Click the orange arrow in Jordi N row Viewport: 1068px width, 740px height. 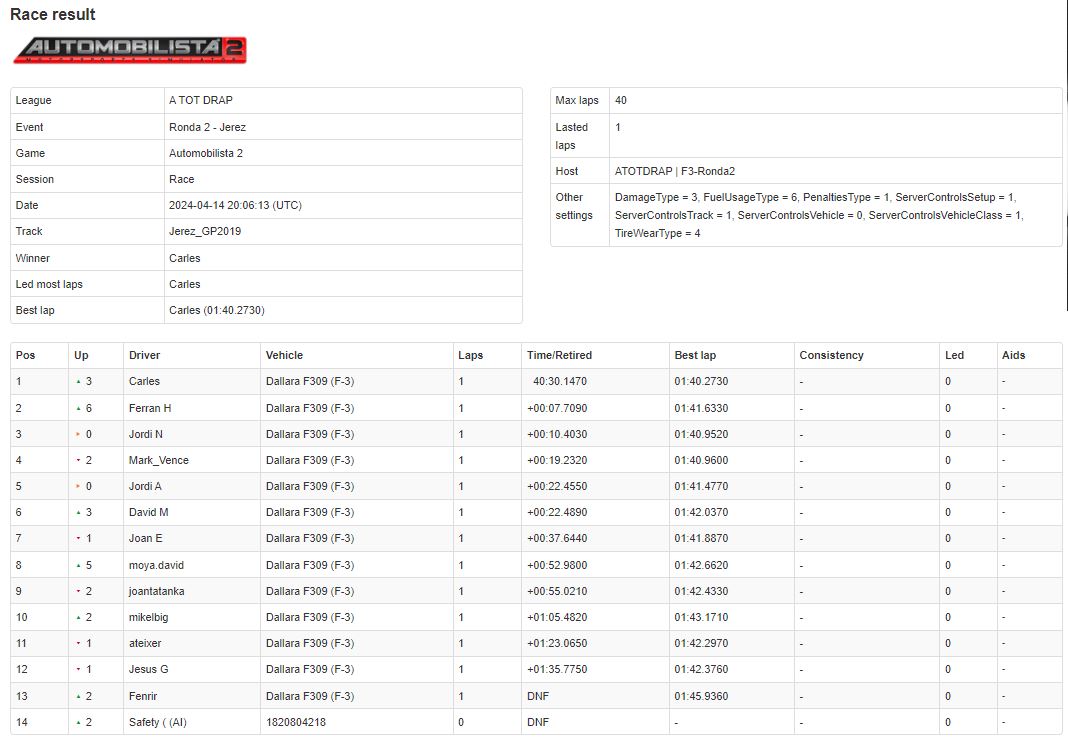point(78,434)
